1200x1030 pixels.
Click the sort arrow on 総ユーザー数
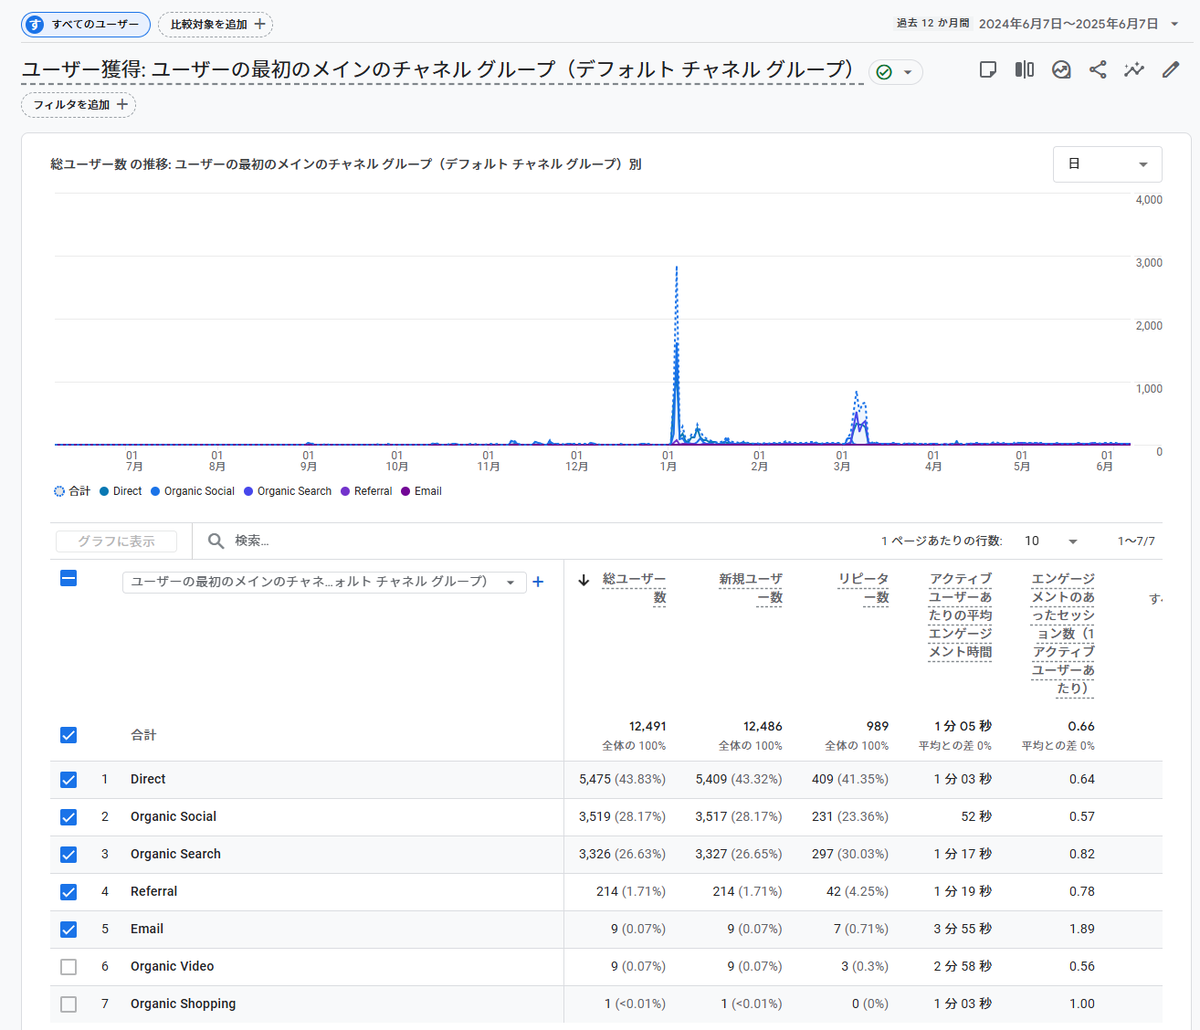pyautogui.click(x=584, y=580)
